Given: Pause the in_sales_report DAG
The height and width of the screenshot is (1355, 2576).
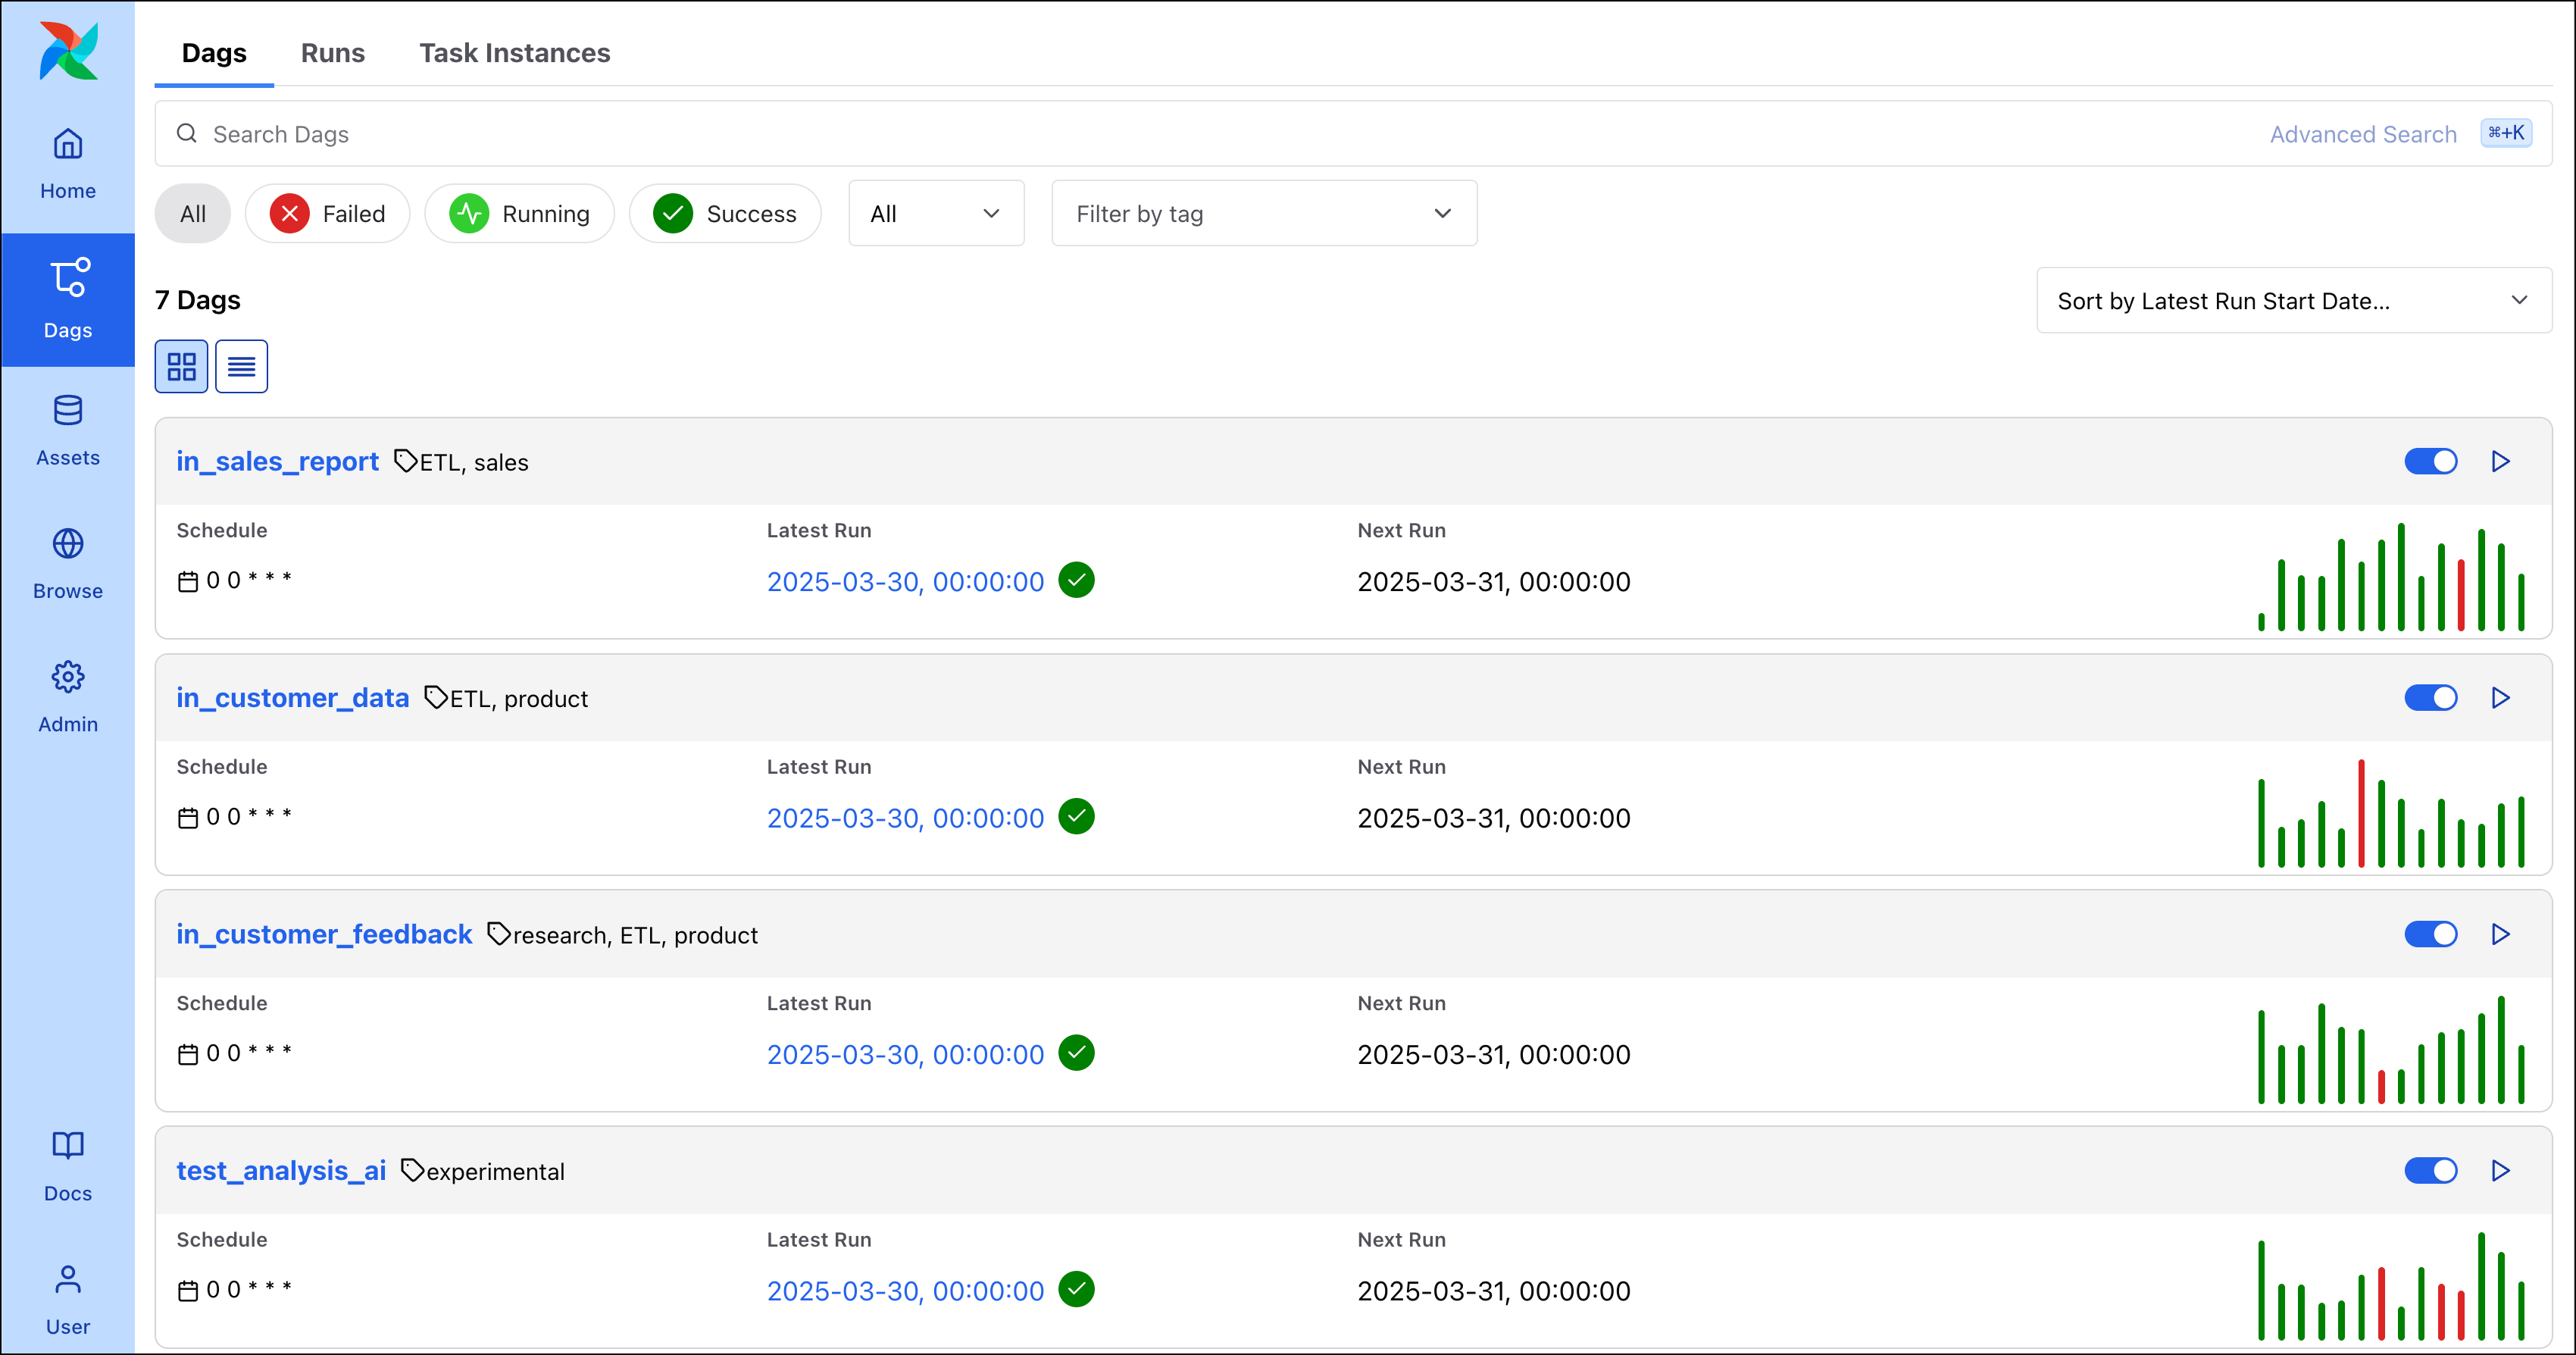Looking at the screenshot, I should (x=2431, y=461).
